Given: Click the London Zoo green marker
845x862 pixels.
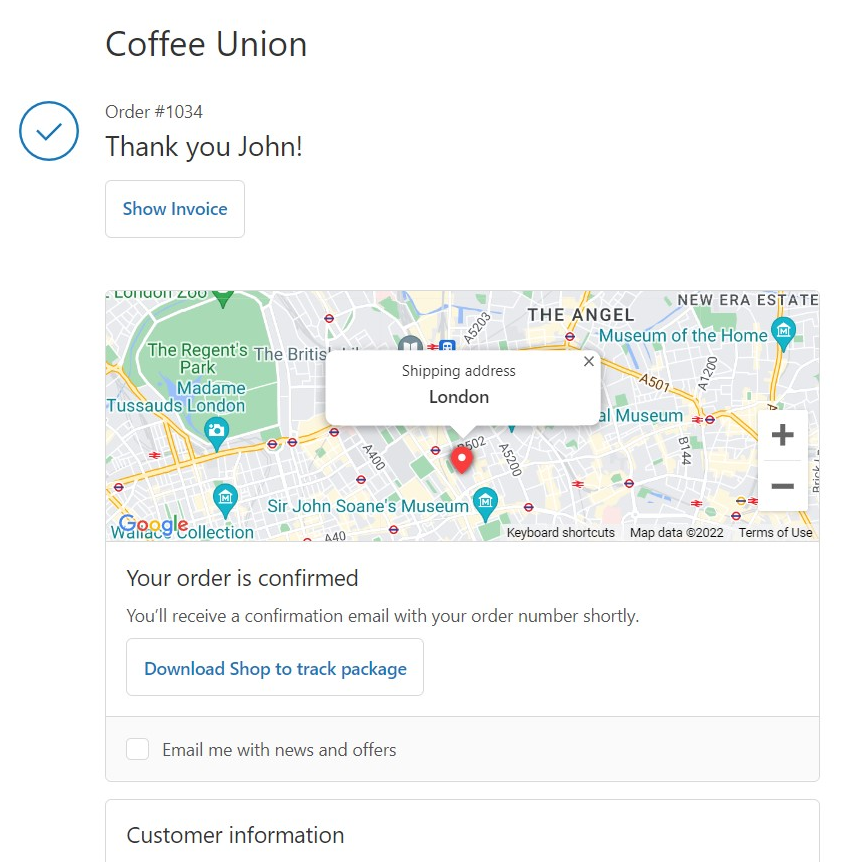Looking at the screenshot, I should click(x=223, y=298).
